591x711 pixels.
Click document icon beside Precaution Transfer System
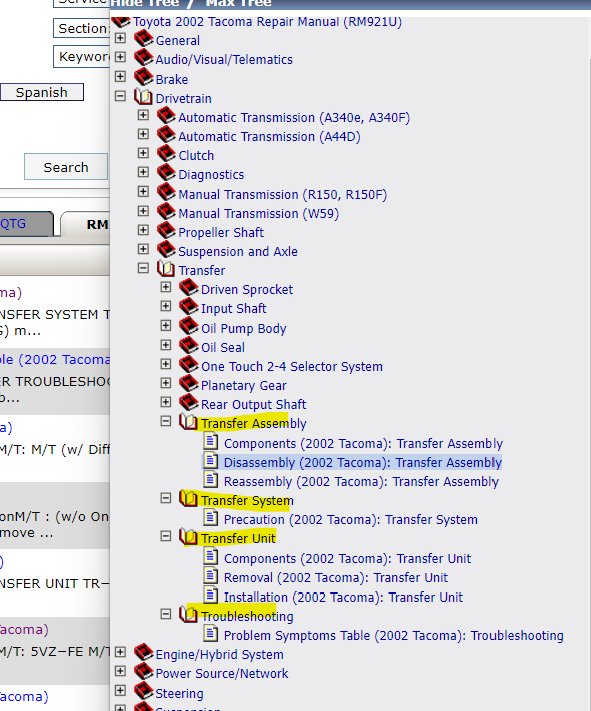pyautogui.click(x=210, y=517)
